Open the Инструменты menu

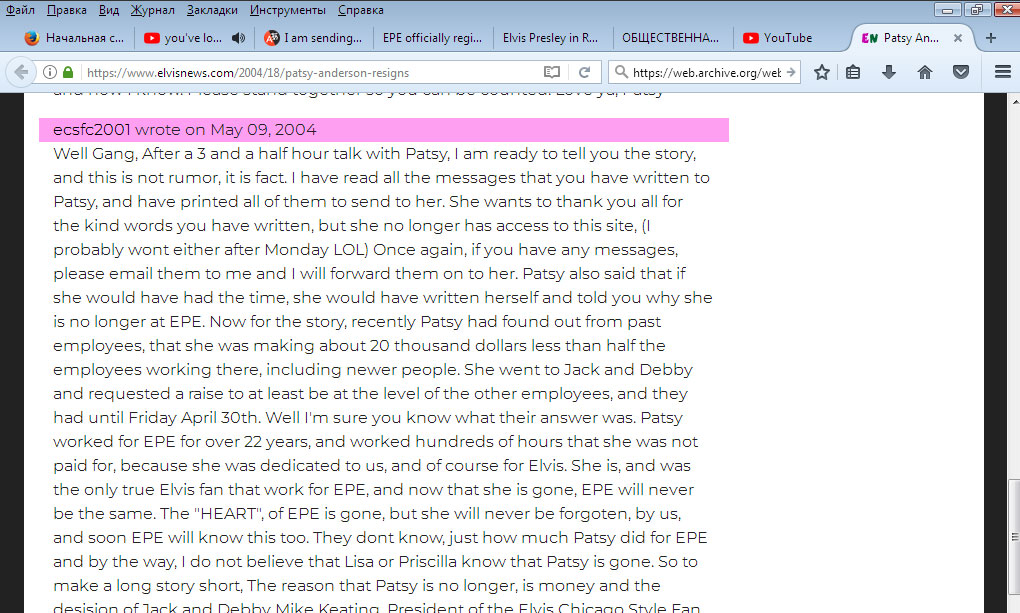288,10
